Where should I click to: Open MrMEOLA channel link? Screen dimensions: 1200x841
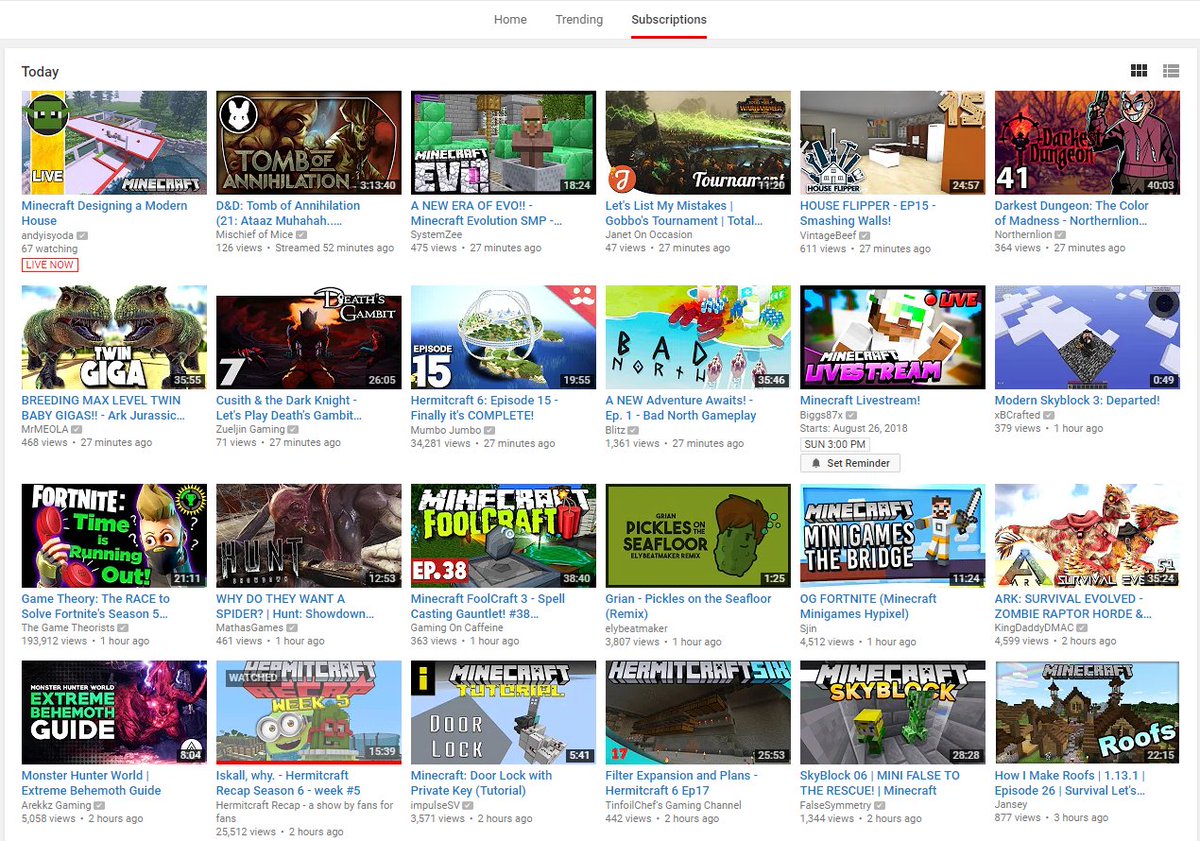pos(46,430)
